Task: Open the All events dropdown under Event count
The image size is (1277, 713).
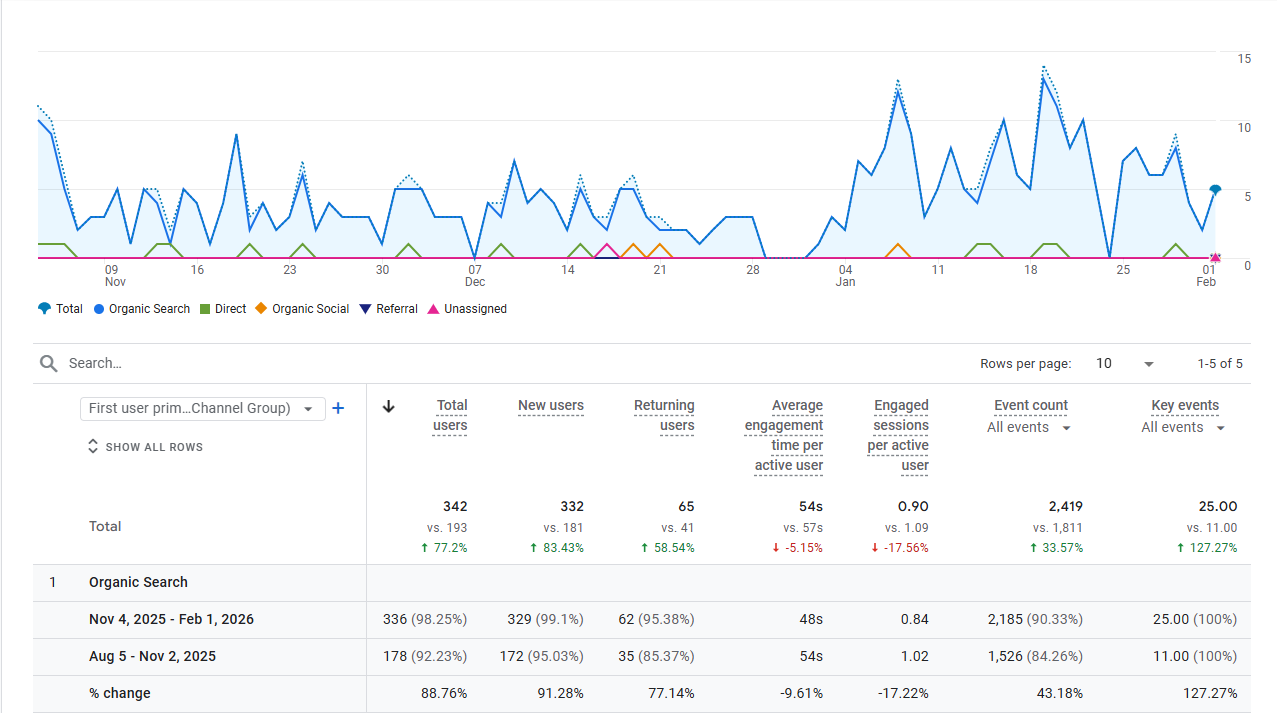Action: pos(1030,427)
